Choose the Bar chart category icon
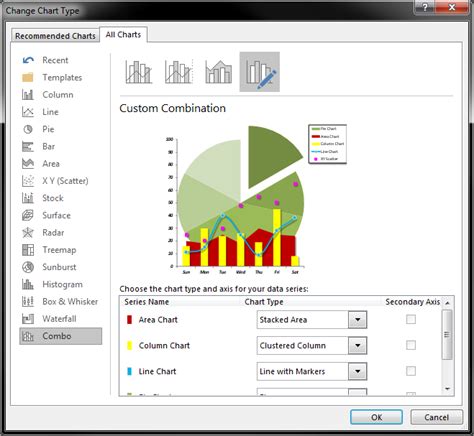This screenshot has height=436, width=474. click(x=28, y=147)
